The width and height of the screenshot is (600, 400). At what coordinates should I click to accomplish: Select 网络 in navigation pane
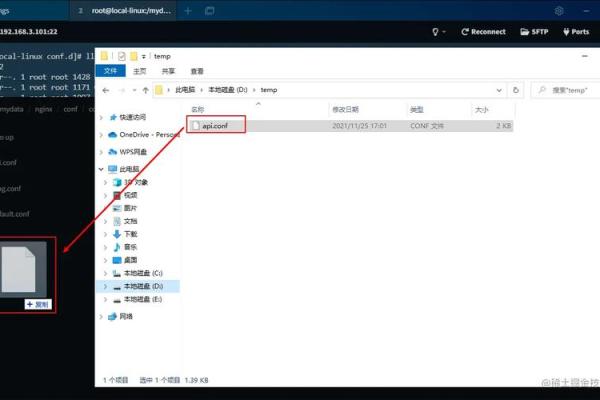[126, 317]
